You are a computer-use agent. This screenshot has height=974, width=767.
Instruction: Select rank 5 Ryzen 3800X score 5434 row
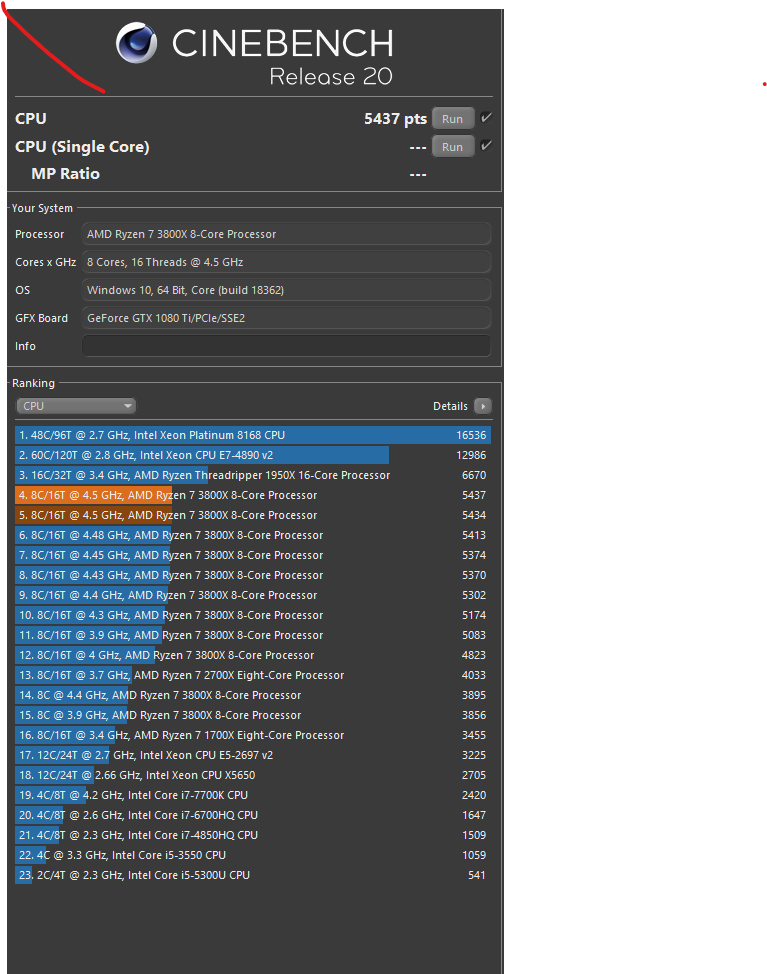pos(253,515)
